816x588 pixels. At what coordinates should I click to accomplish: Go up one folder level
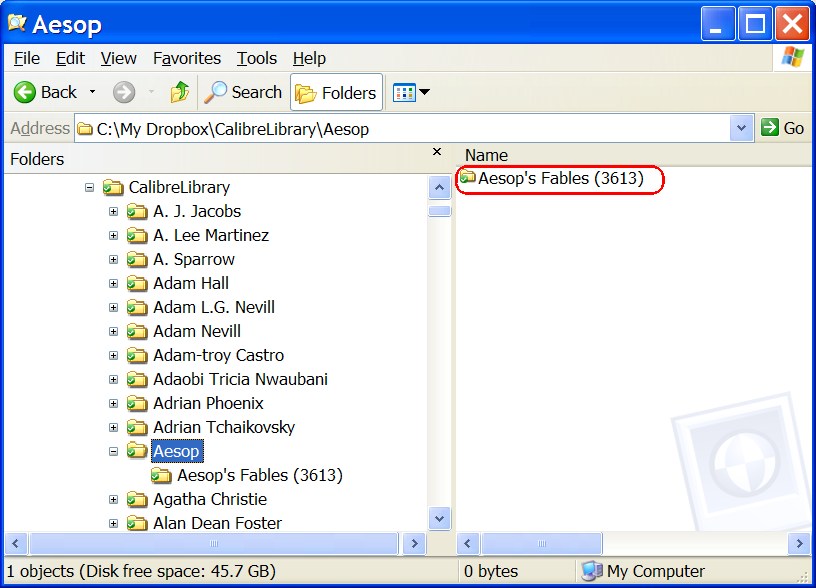[180, 93]
